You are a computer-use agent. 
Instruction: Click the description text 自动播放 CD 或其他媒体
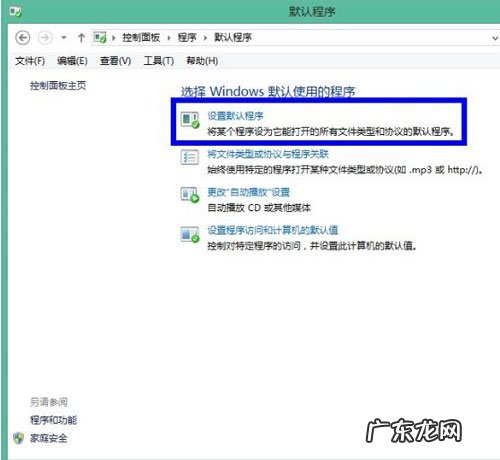[259, 208]
